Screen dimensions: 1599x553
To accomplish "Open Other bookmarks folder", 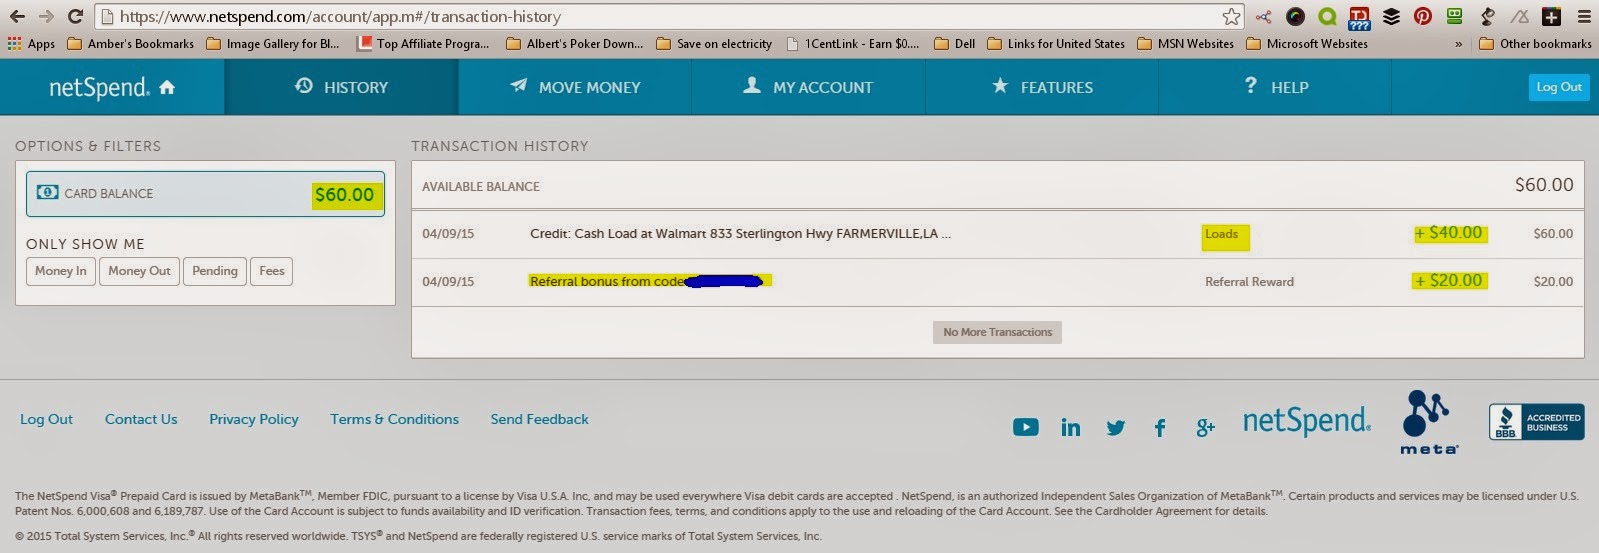I will (1535, 43).
